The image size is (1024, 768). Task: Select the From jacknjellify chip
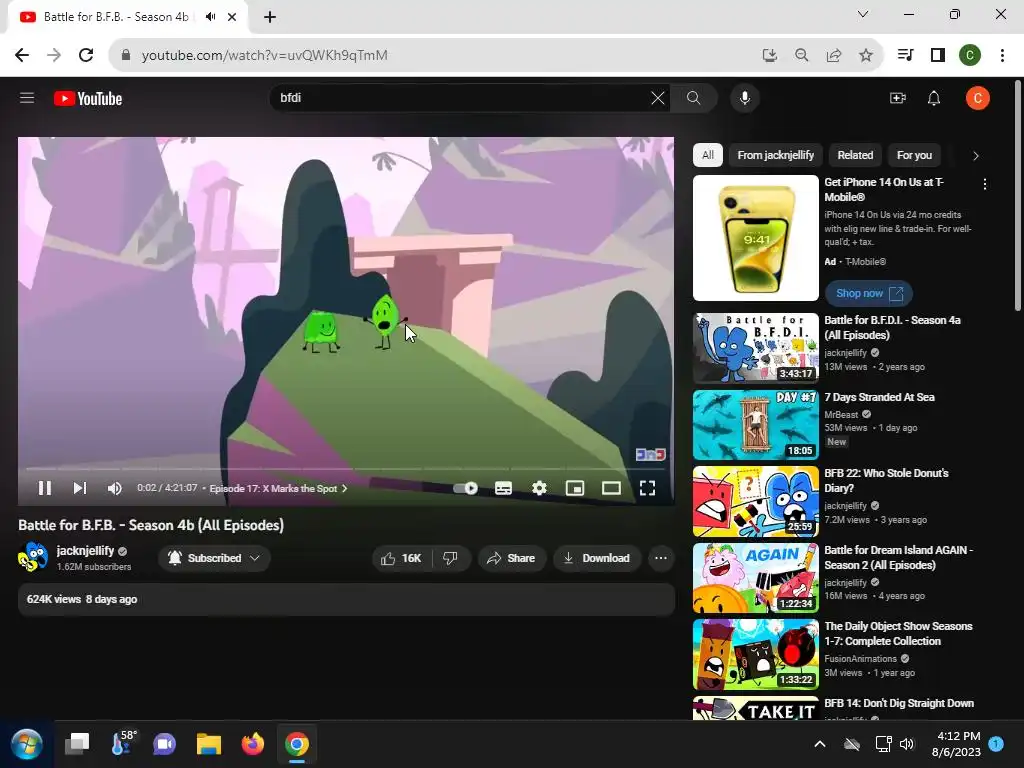[x=776, y=155]
